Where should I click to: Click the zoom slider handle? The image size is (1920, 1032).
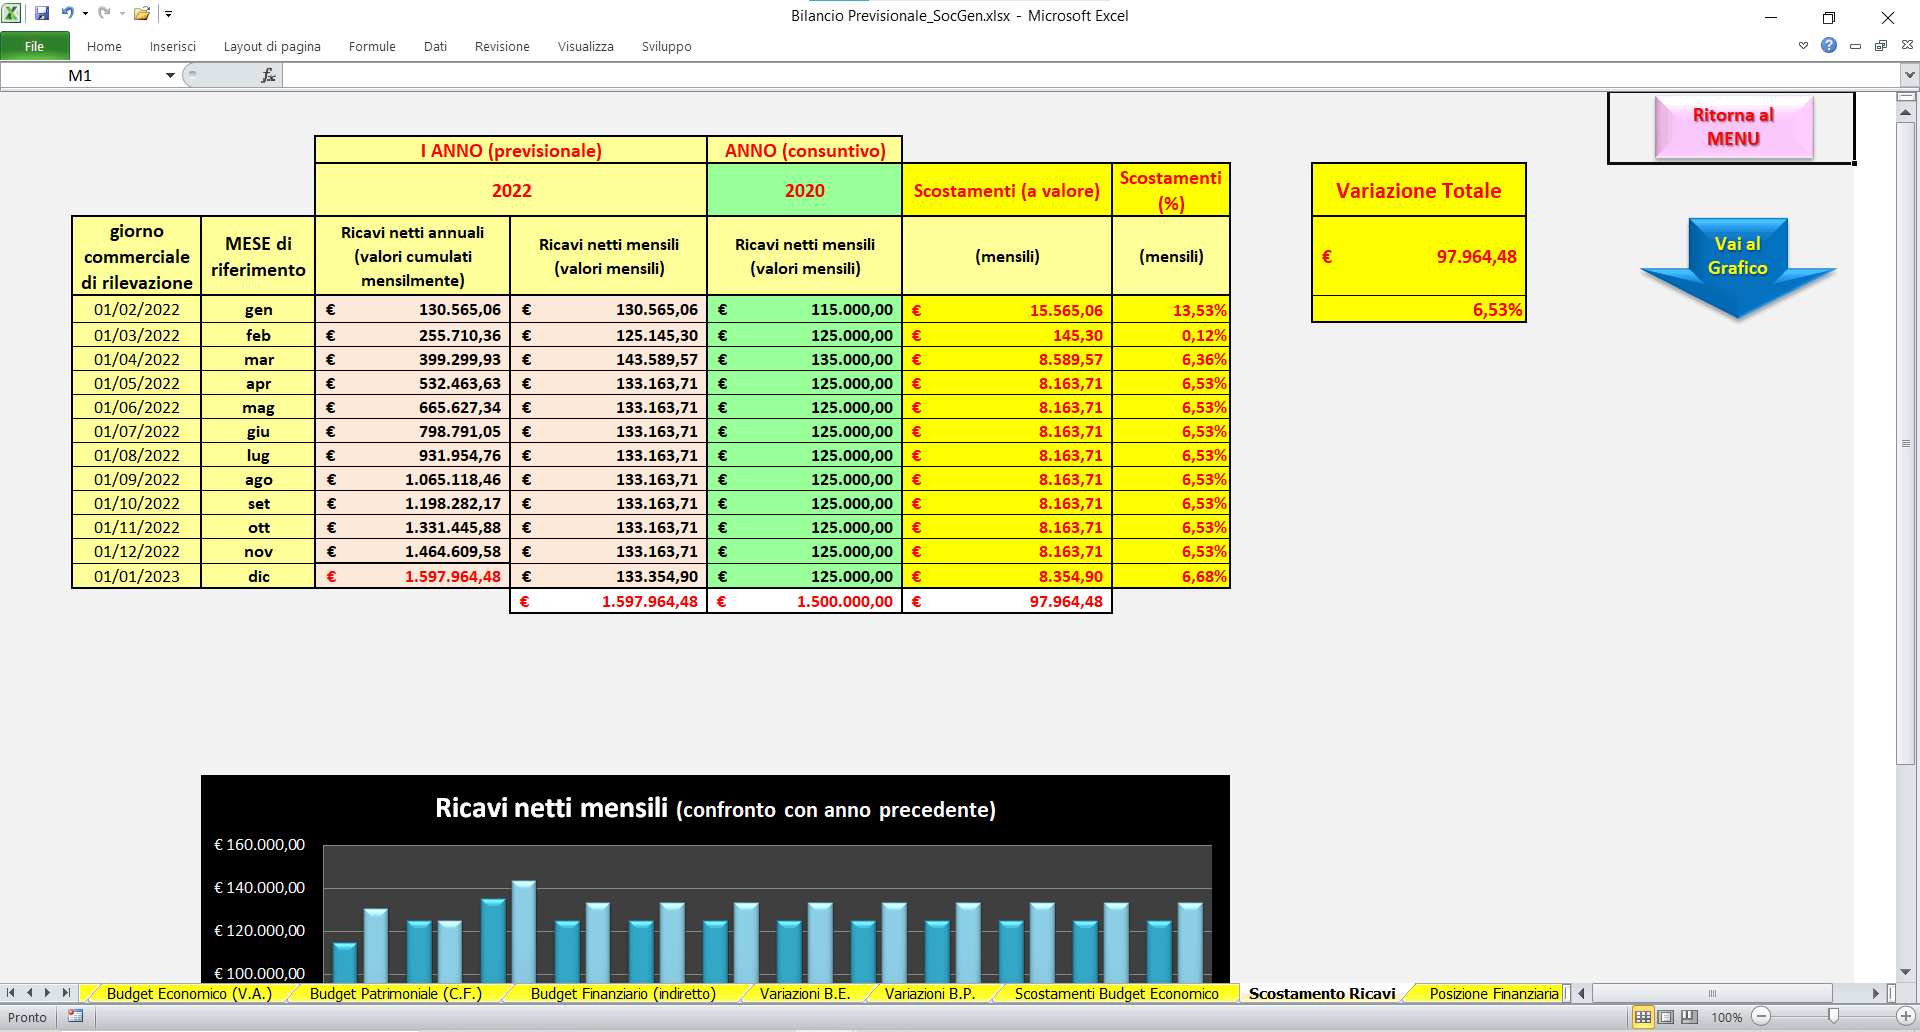tap(1833, 1017)
